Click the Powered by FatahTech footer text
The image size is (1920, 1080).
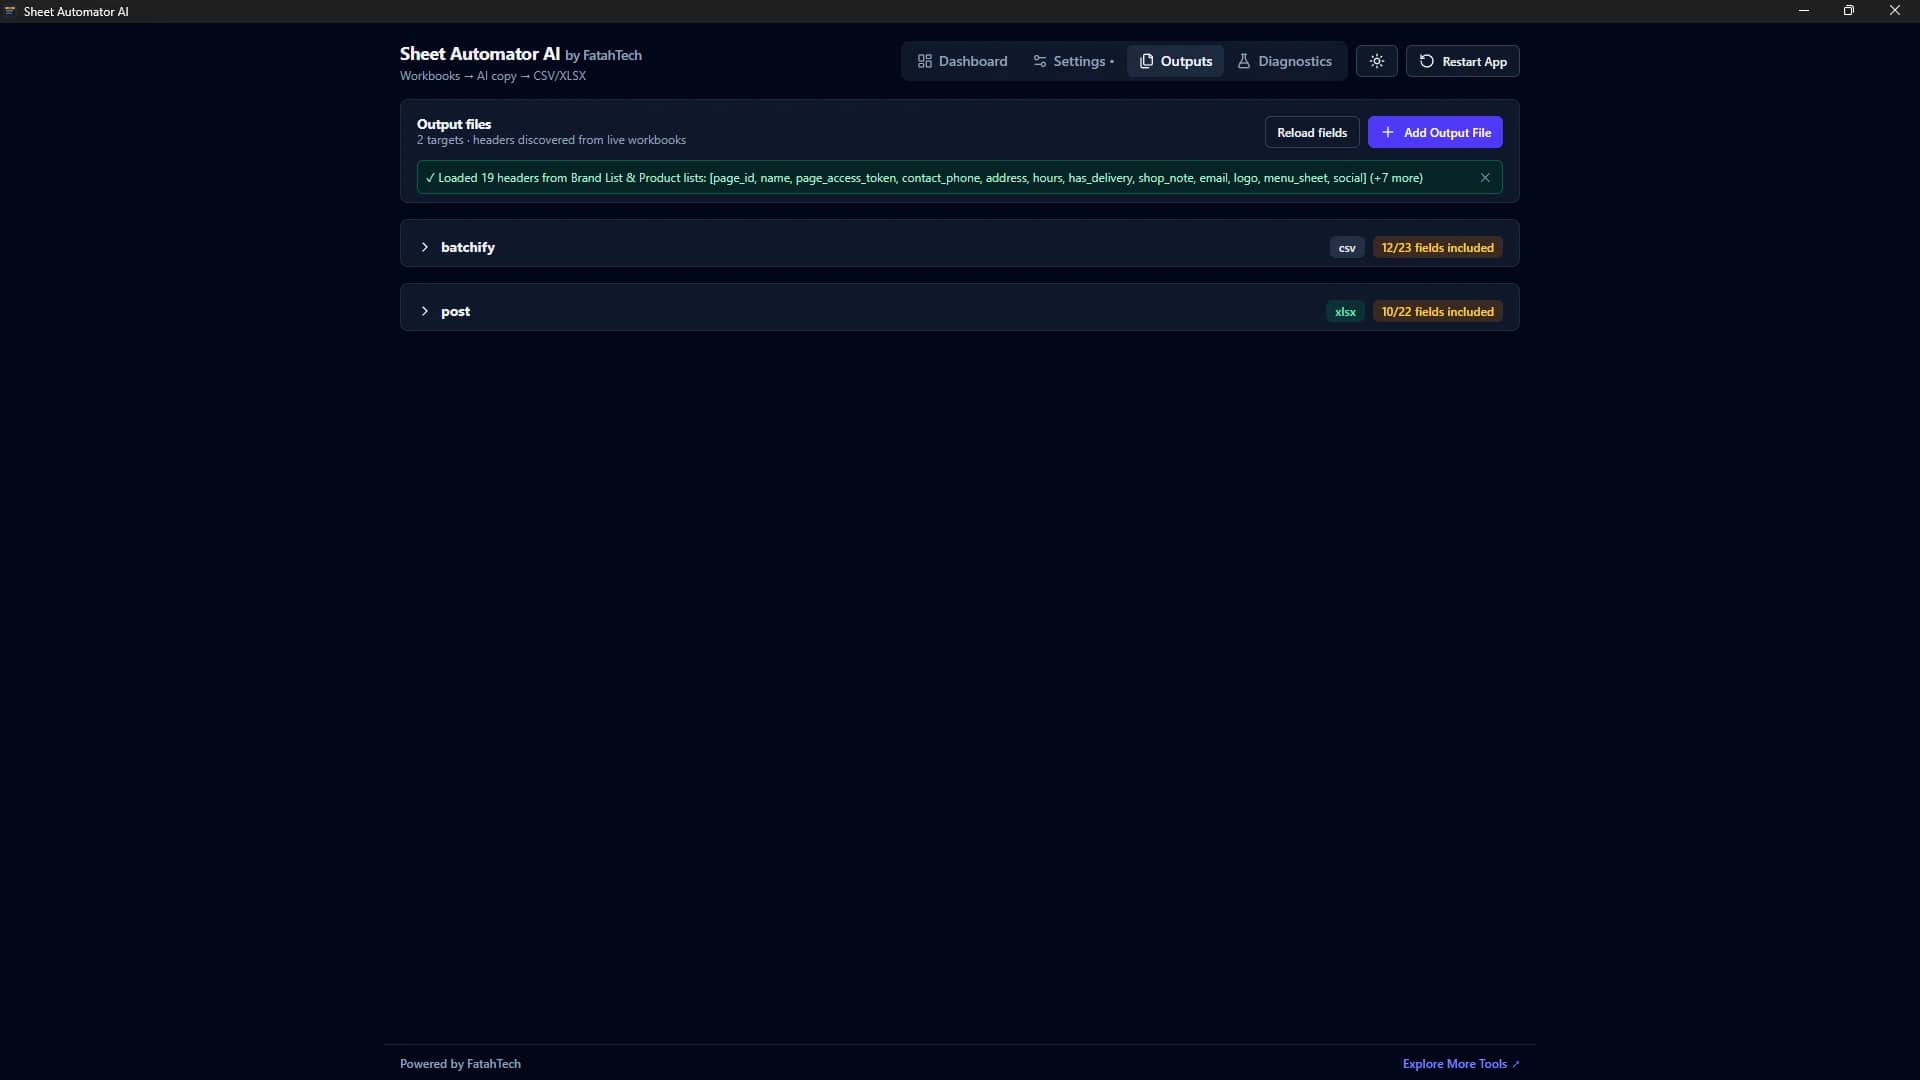click(460, 1064)
